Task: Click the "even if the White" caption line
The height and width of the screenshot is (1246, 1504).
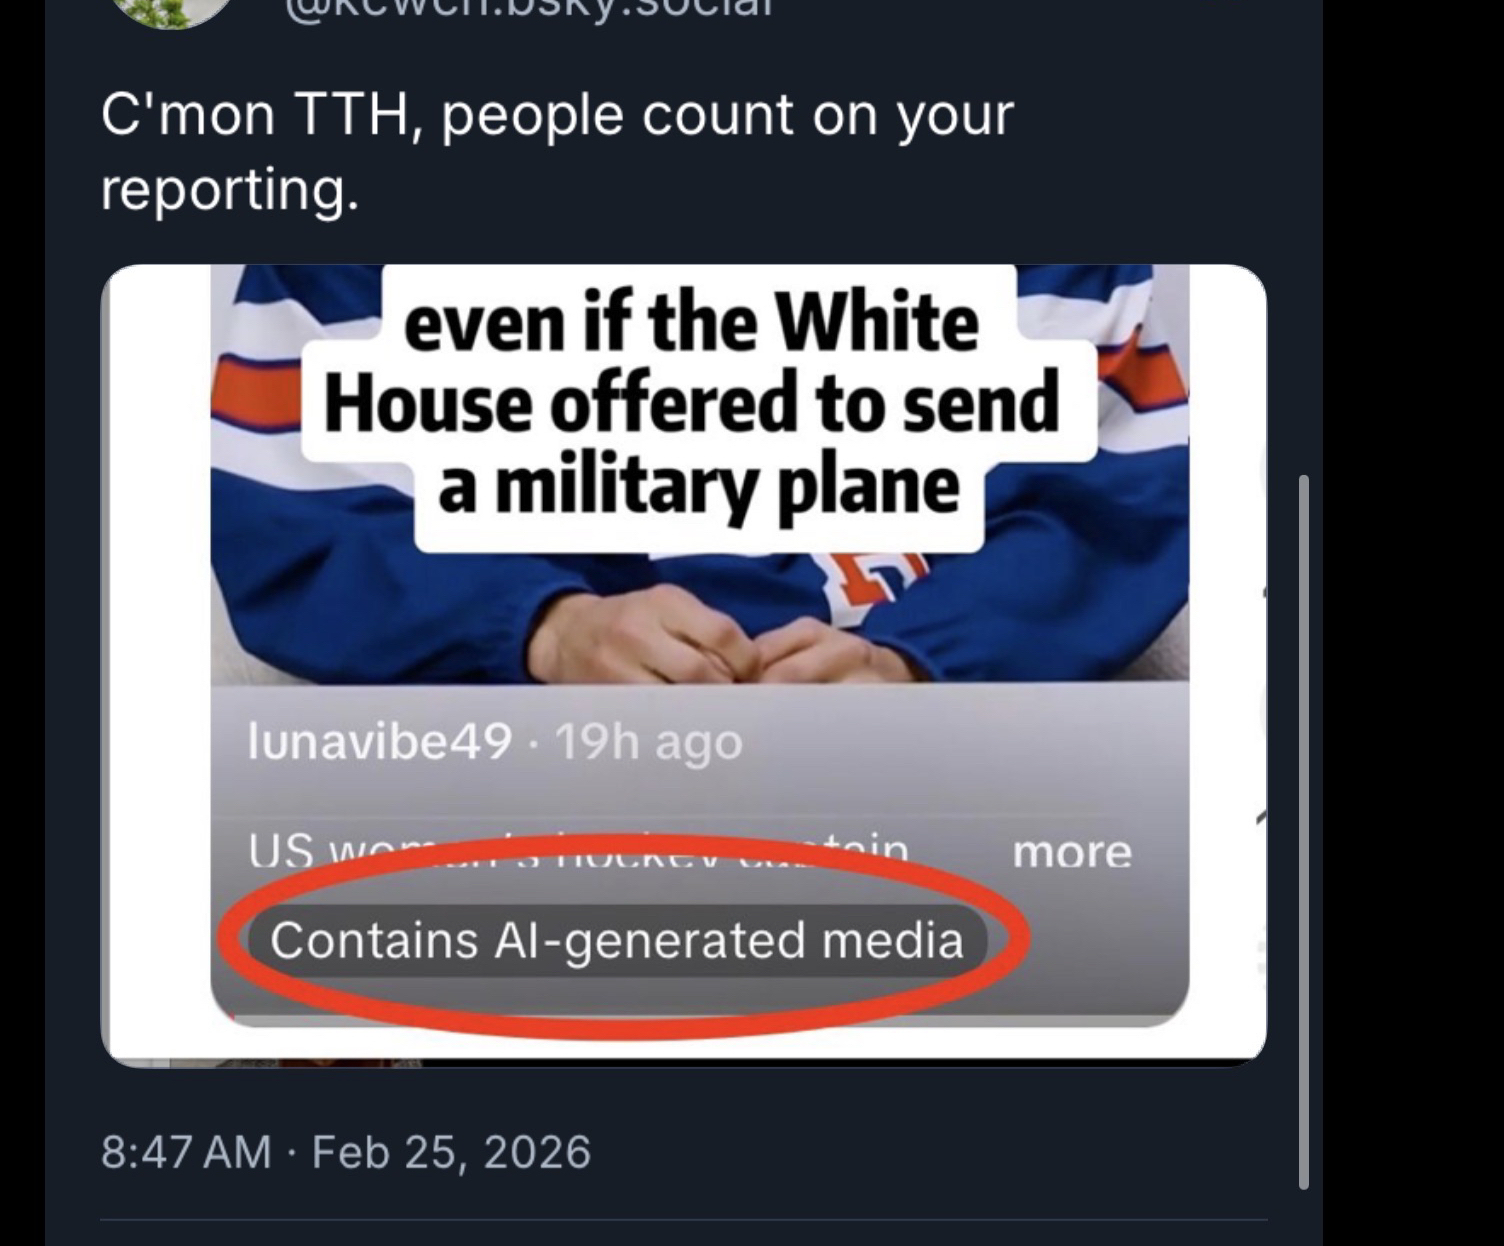Action: pos(690,323)
